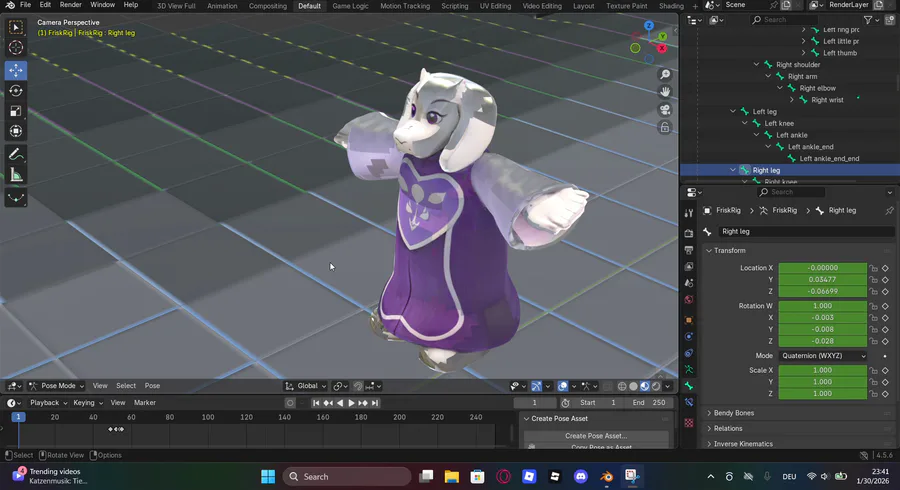Toggle the lock on Scale Z
Viewport: 900px width, 490px height.
874,393
